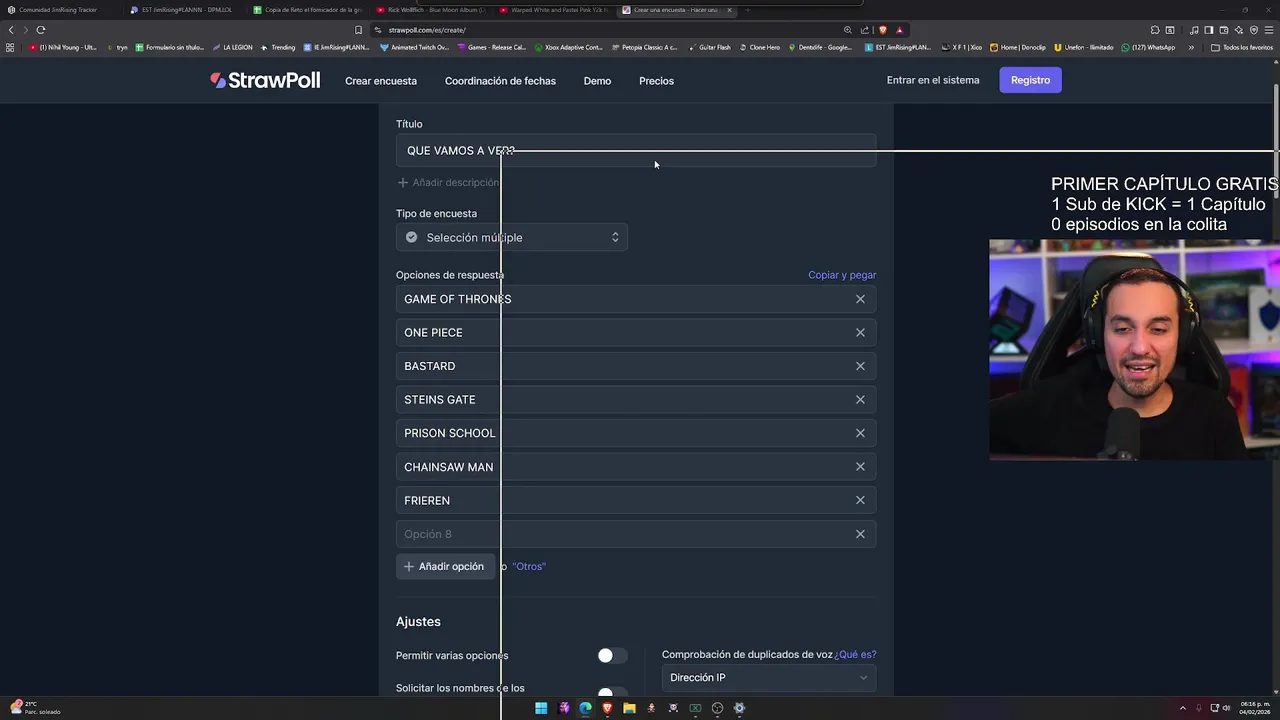Toggle Solicitar los nombres switch
This screenshot has width=1280, height=720.
click(x=612, y=692)
